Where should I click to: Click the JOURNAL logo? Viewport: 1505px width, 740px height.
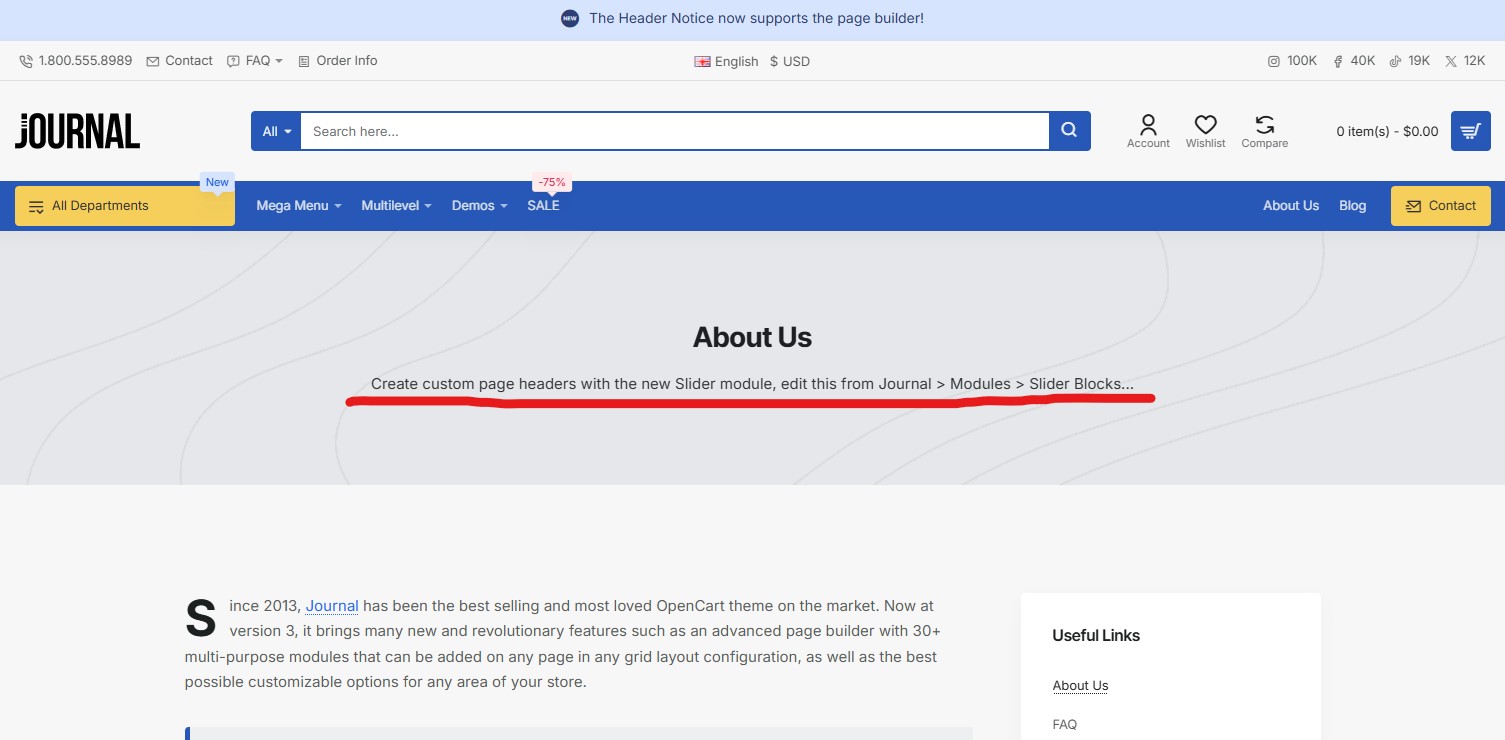click(x=77, y=131)
